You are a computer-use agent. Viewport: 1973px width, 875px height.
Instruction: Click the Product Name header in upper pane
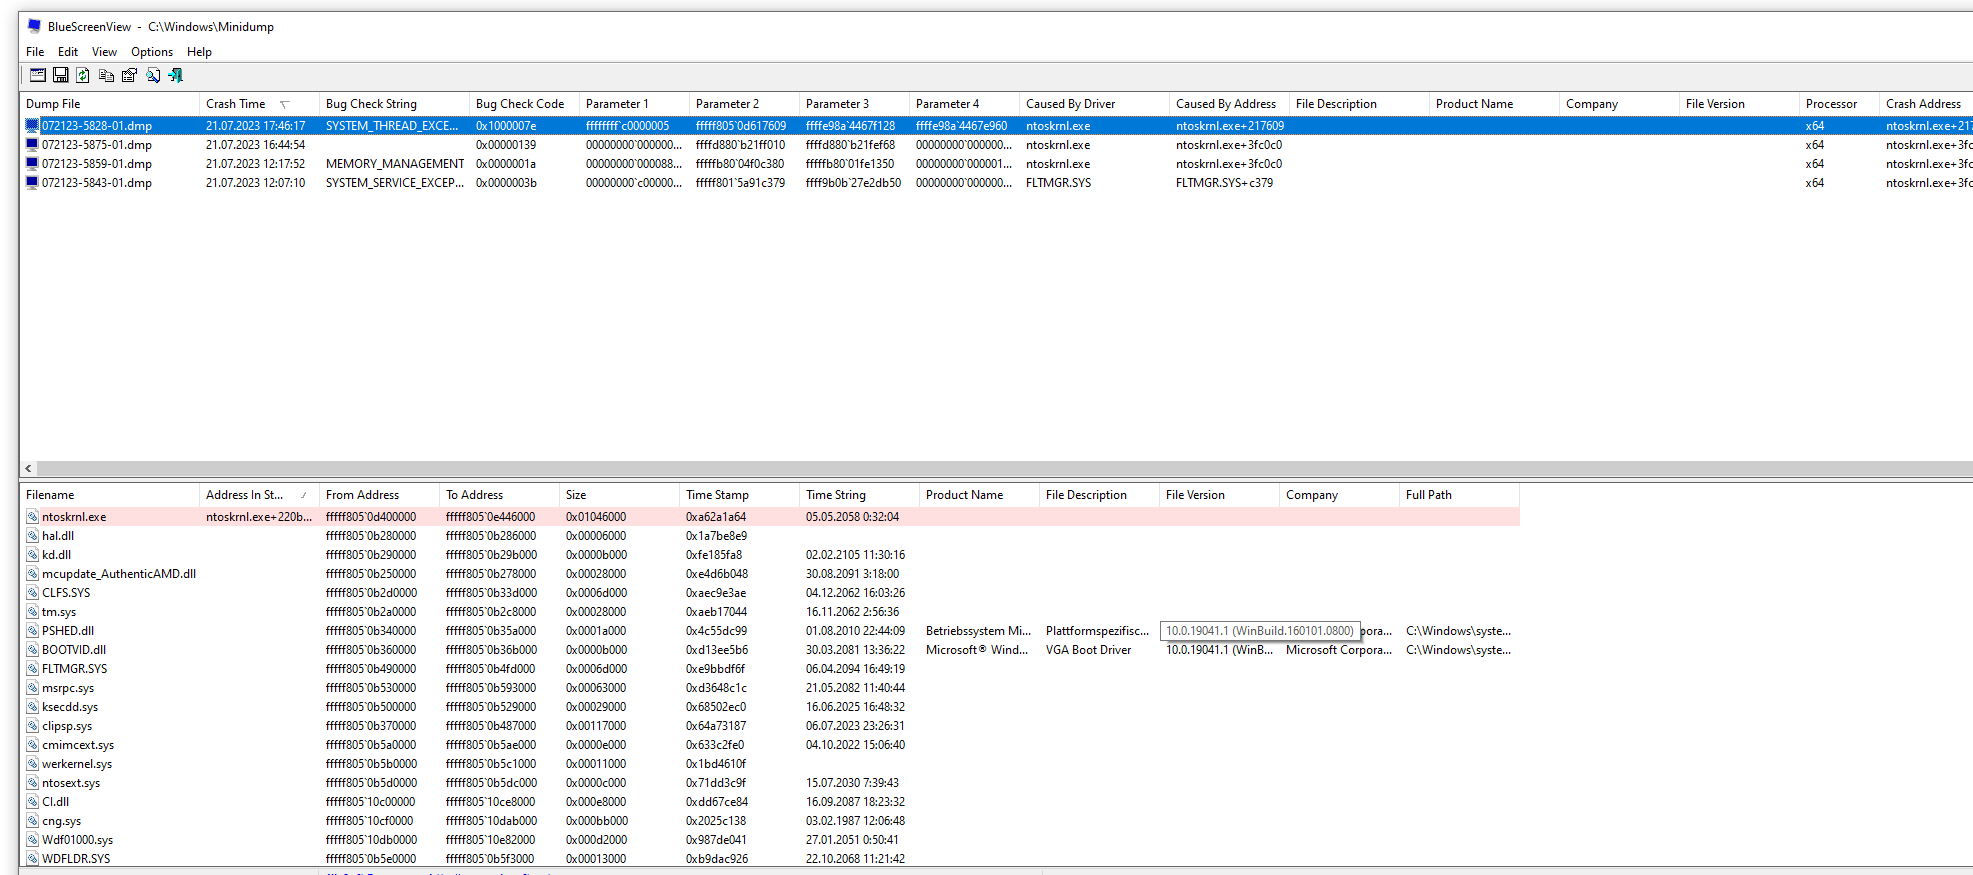tap(1495, 104)
